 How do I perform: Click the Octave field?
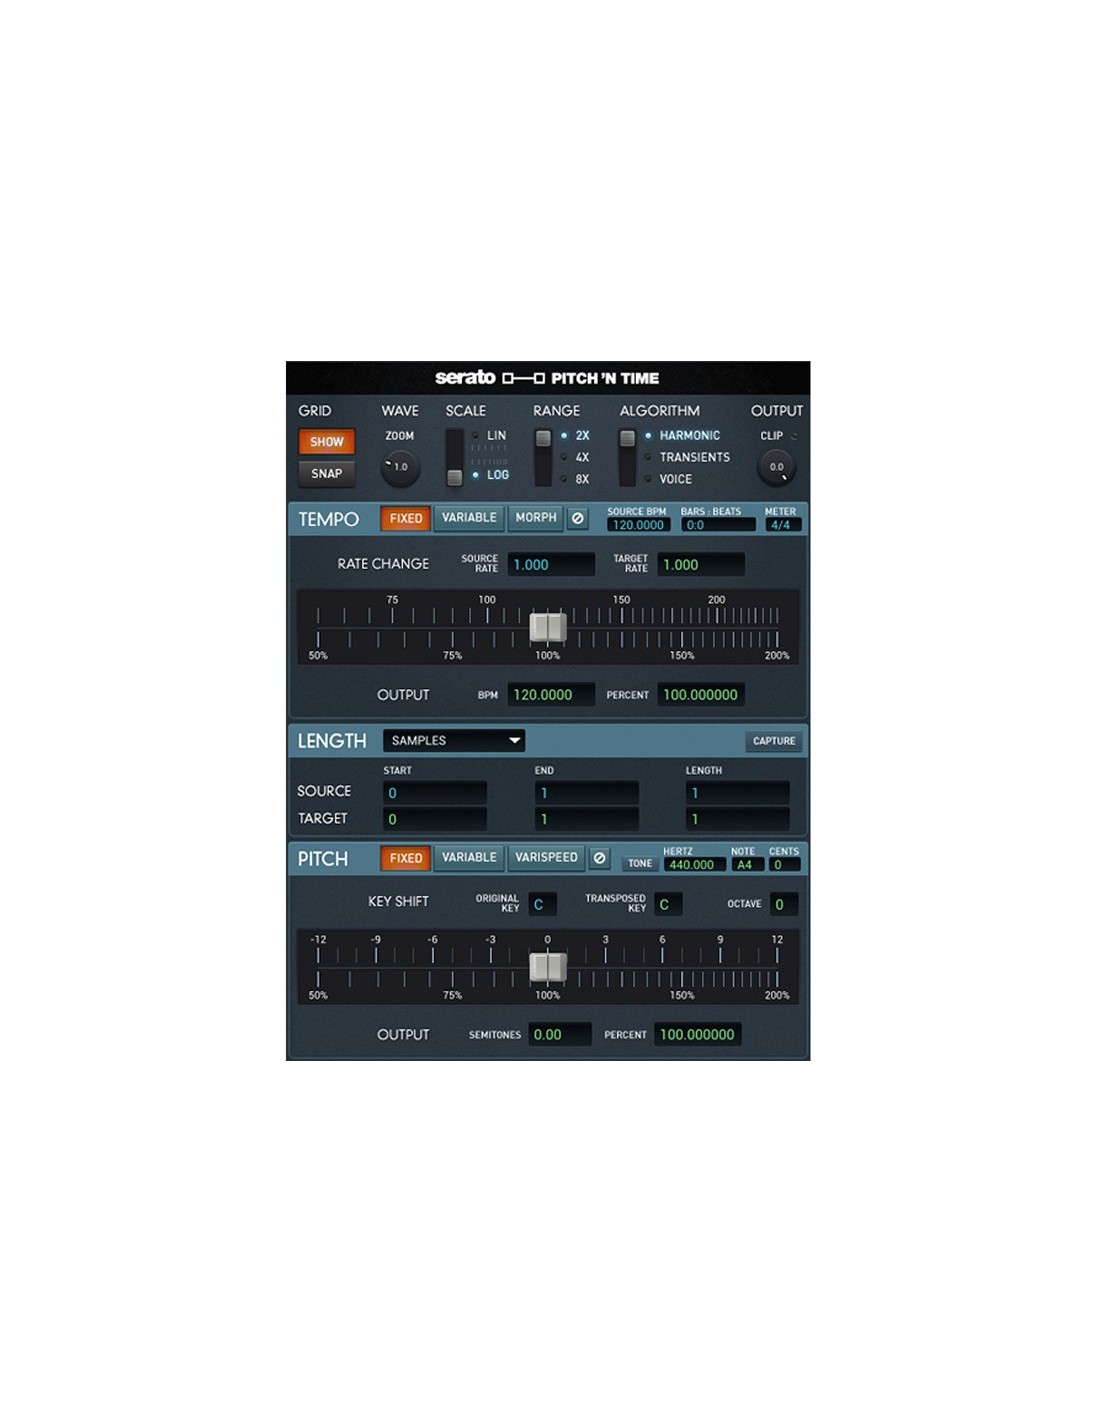pos(784,904)
